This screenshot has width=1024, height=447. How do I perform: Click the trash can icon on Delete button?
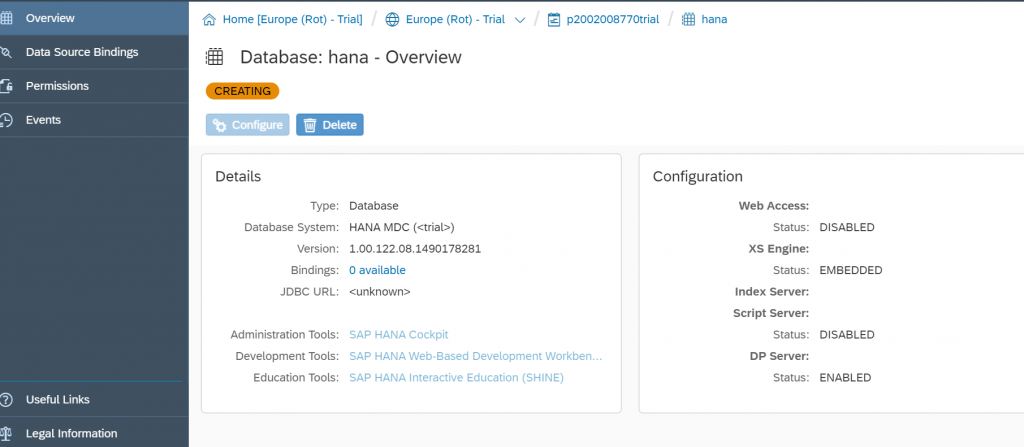310,125
